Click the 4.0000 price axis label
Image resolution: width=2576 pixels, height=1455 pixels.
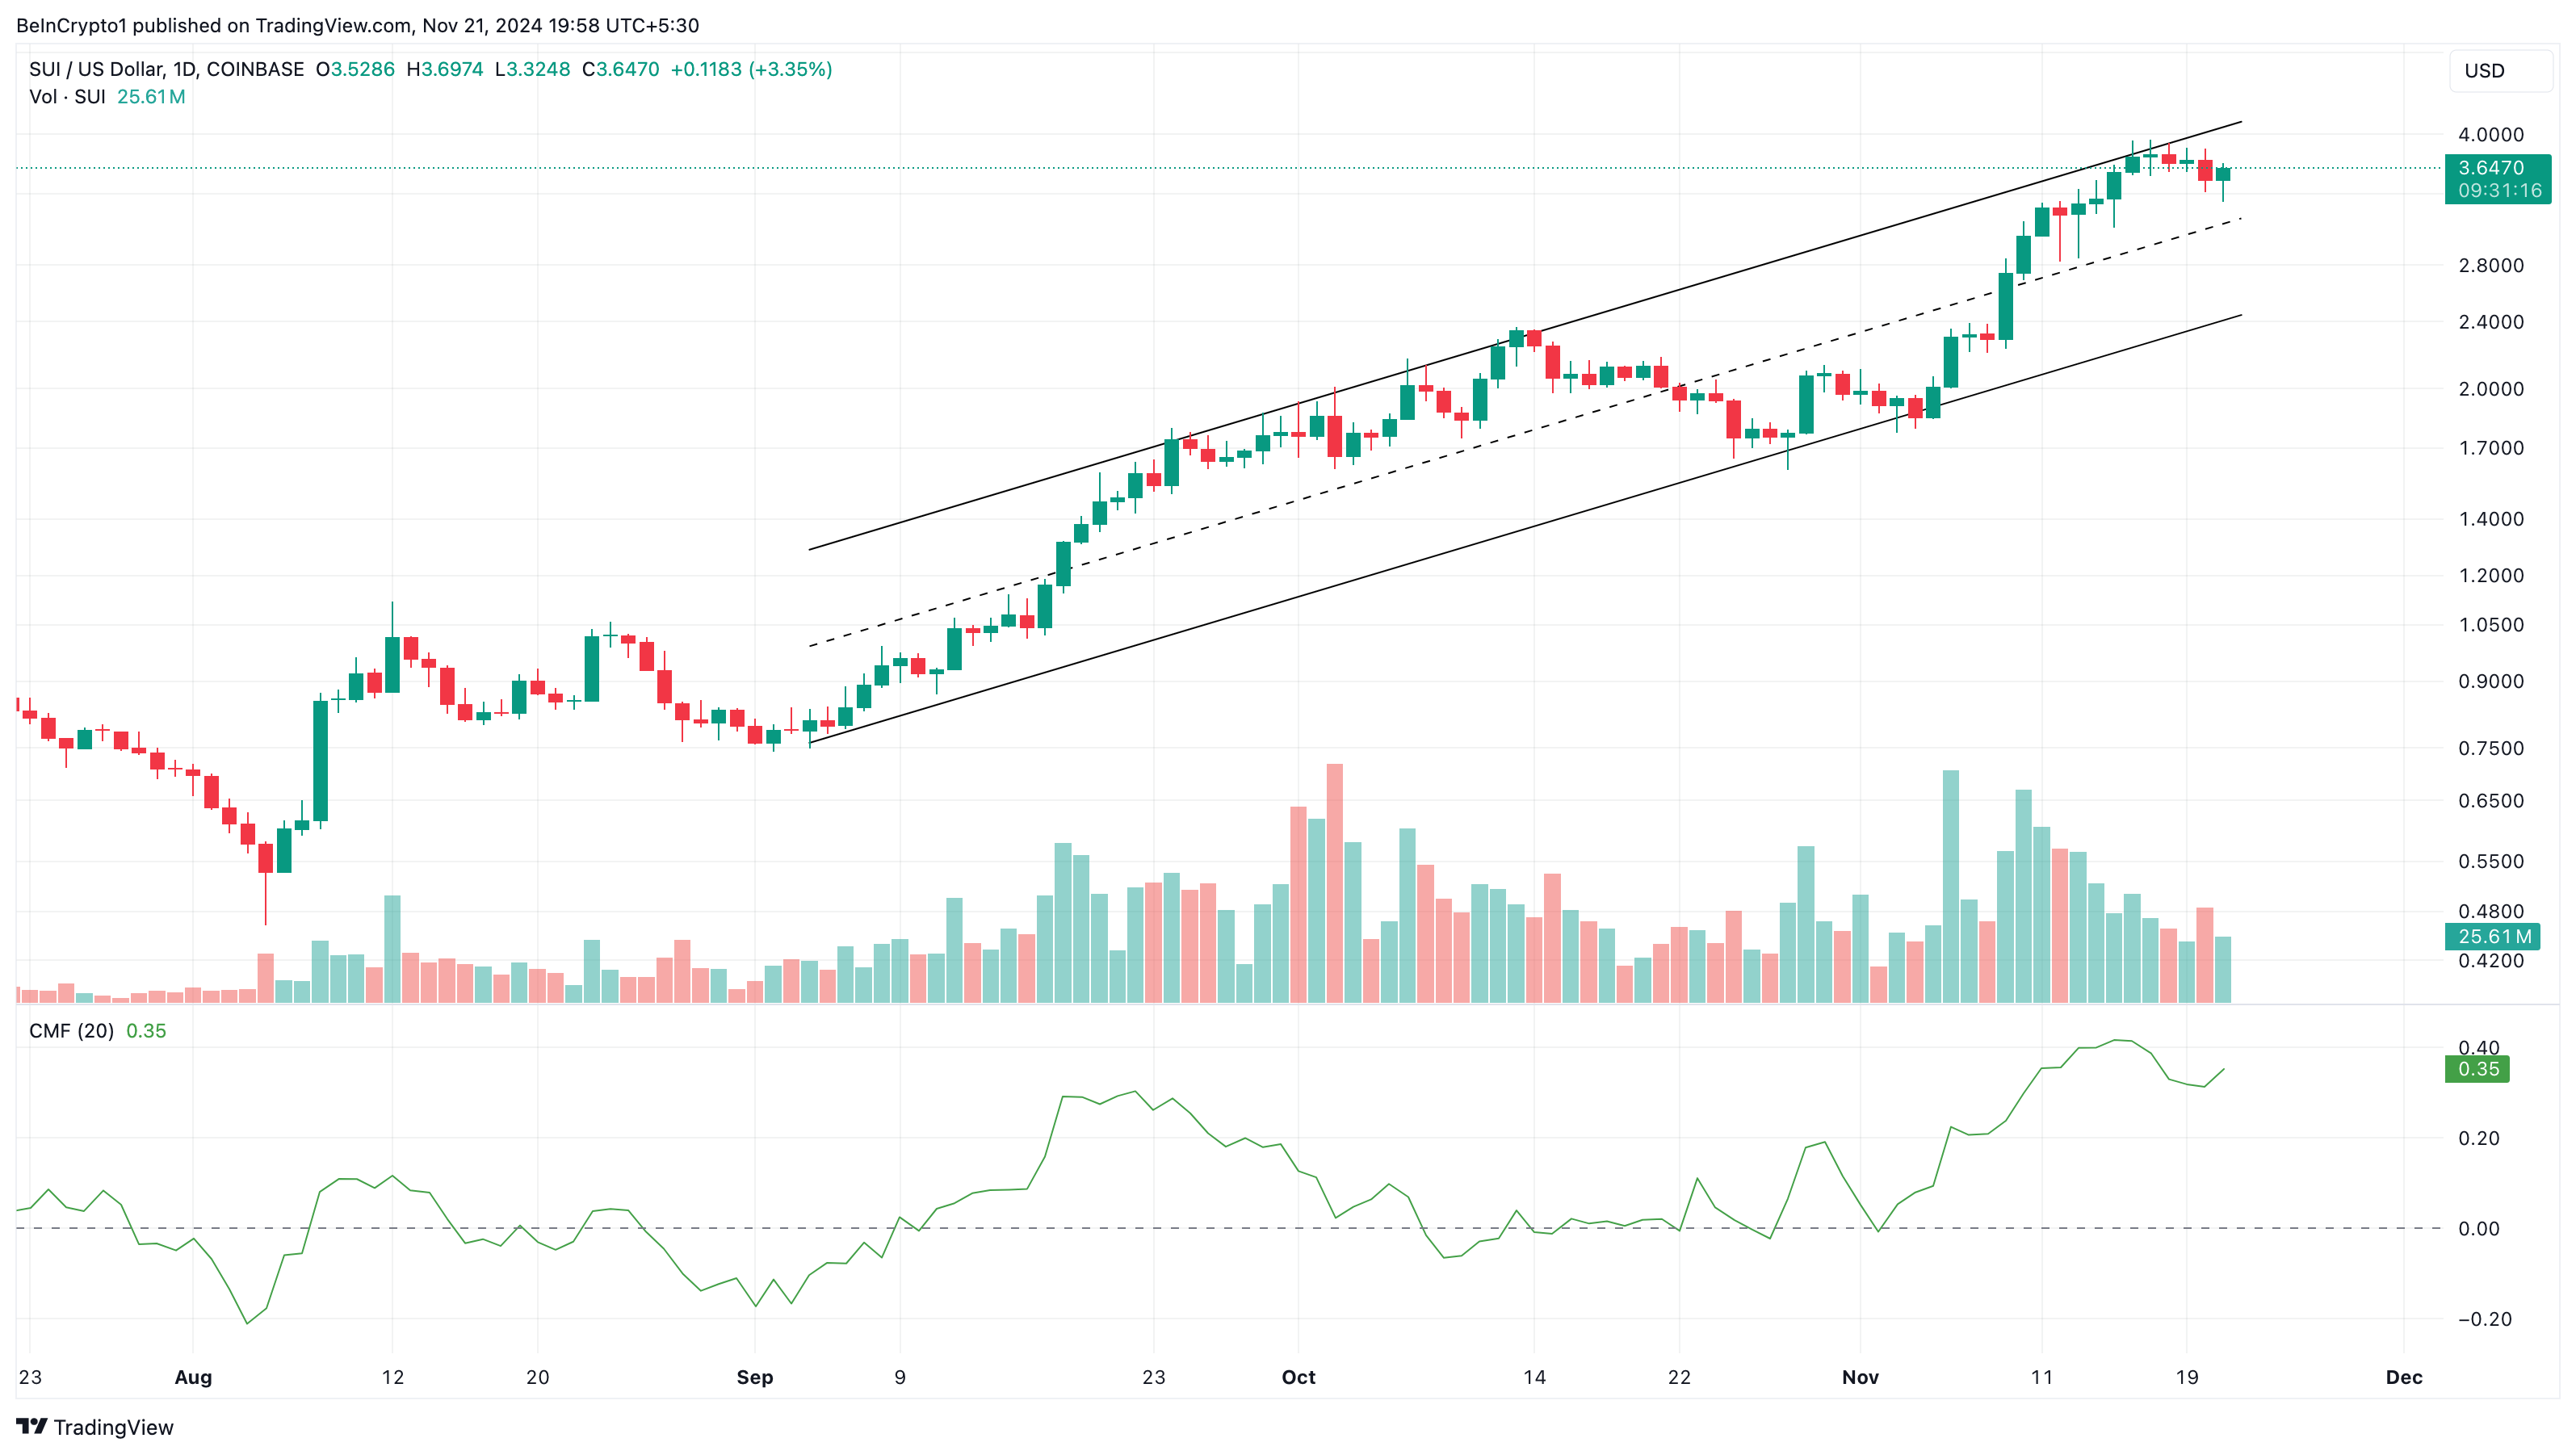tap(2490, 135)
